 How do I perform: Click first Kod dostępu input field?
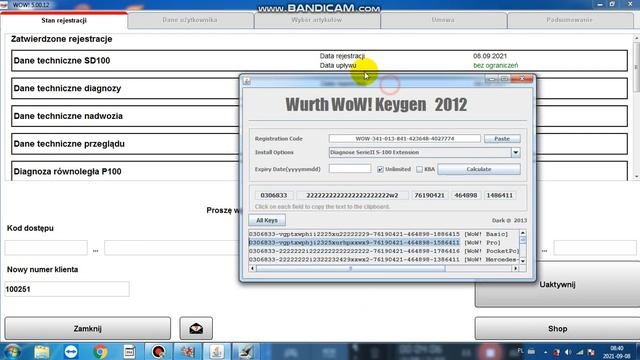coord(46,248)
